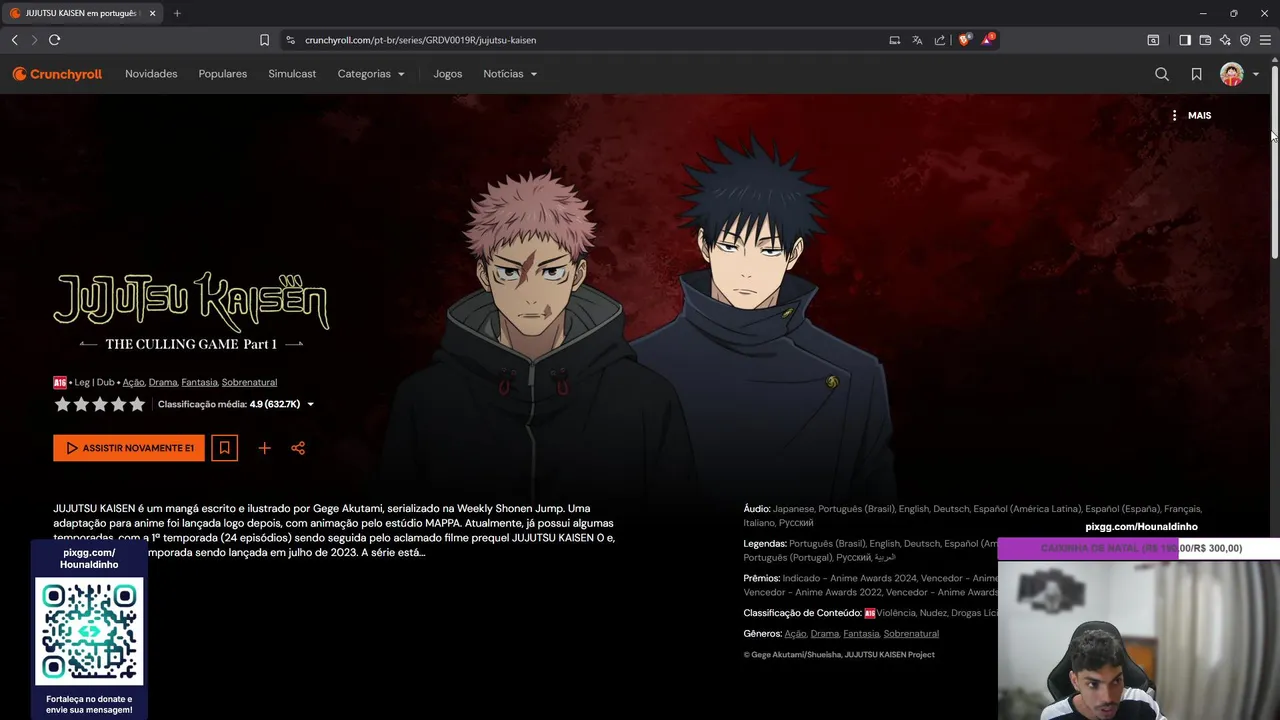Image resolution: width=1280 pixels, height=720 pixels.
Task: Click the 'Classificação média: 4.9 (632.7K)' text
Action: coord(229,404)
